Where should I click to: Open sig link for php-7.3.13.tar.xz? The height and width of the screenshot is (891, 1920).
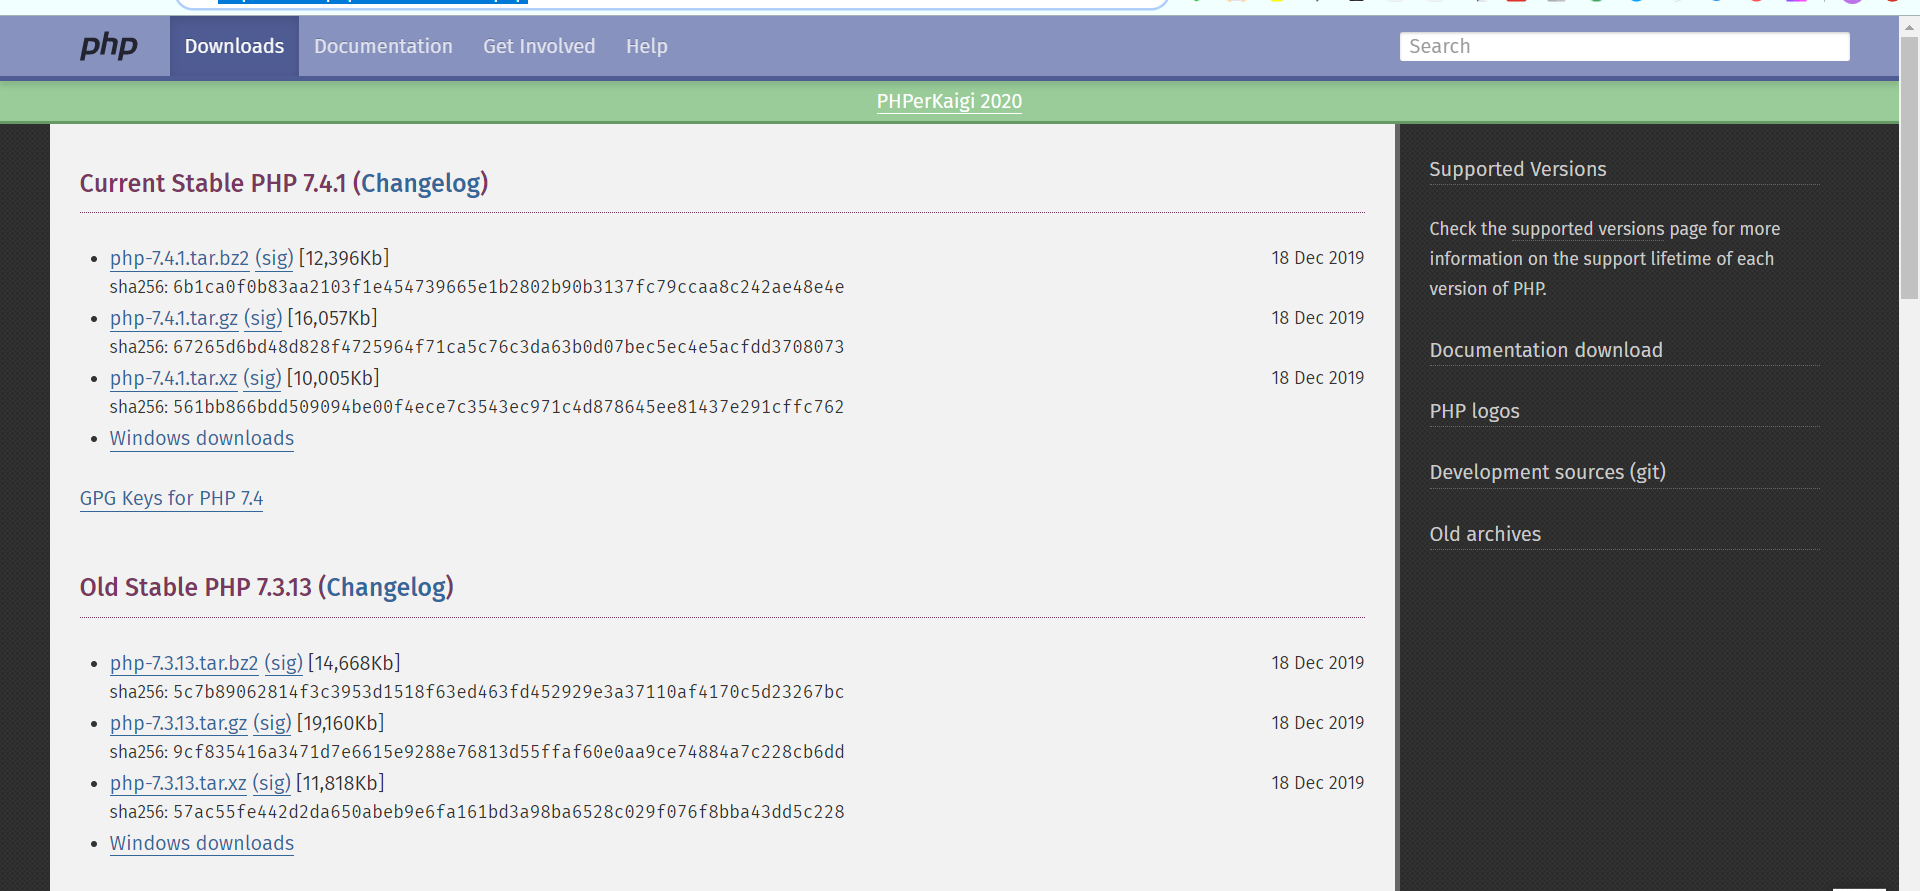[x=271, y=783]
